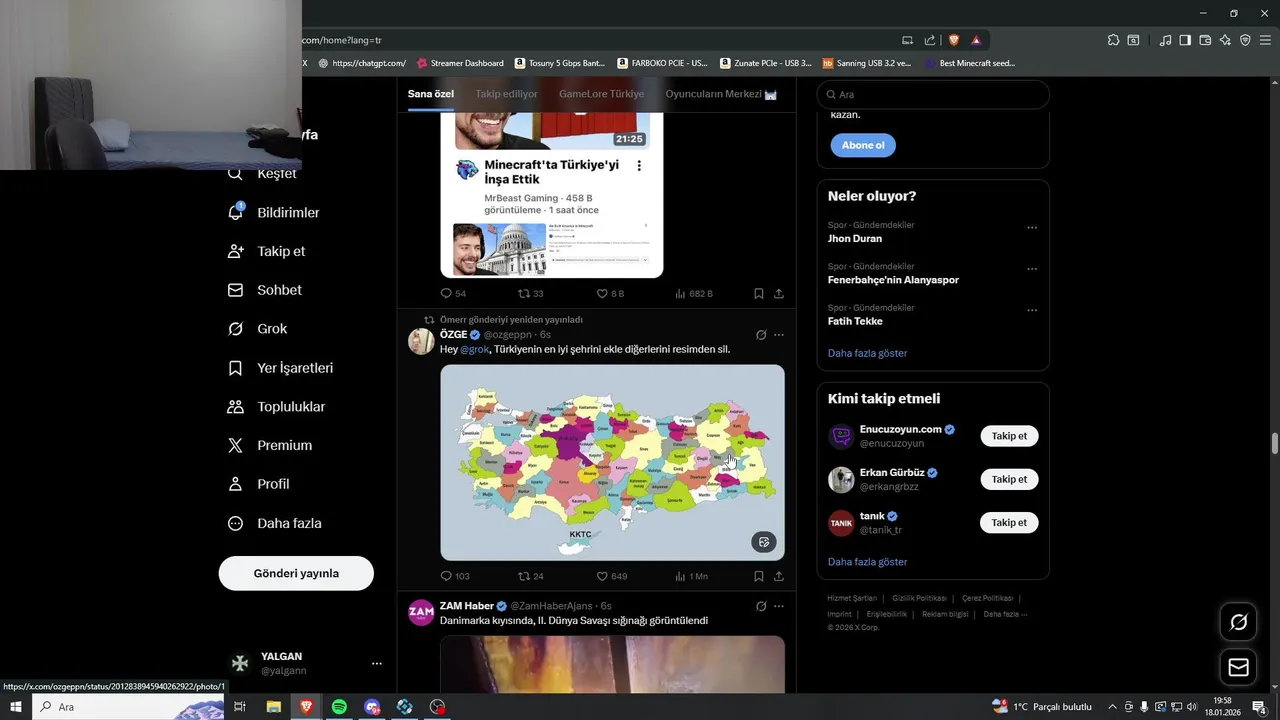Expand the Daha fazla sidebar menu
The width and height of the screenshot is (1280, 720).
pyautogui.click(x=275, y=523)
